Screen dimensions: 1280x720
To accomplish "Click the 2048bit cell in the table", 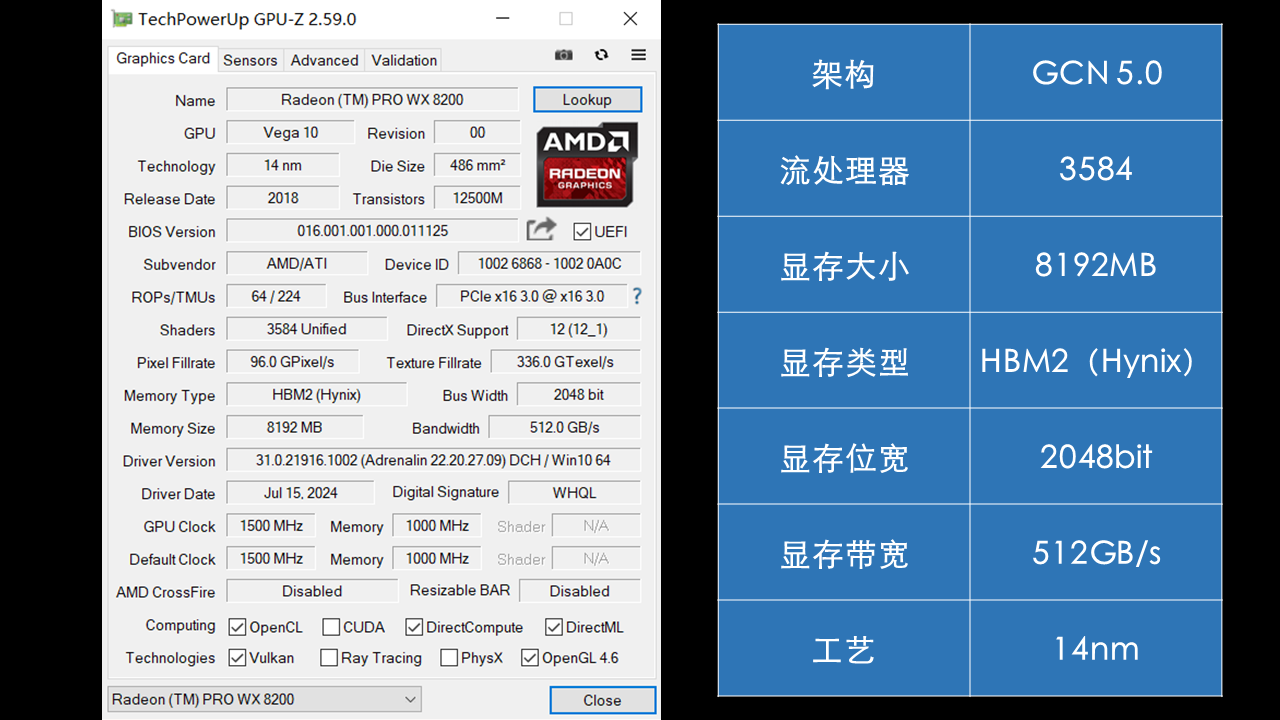I will 1096,456.
